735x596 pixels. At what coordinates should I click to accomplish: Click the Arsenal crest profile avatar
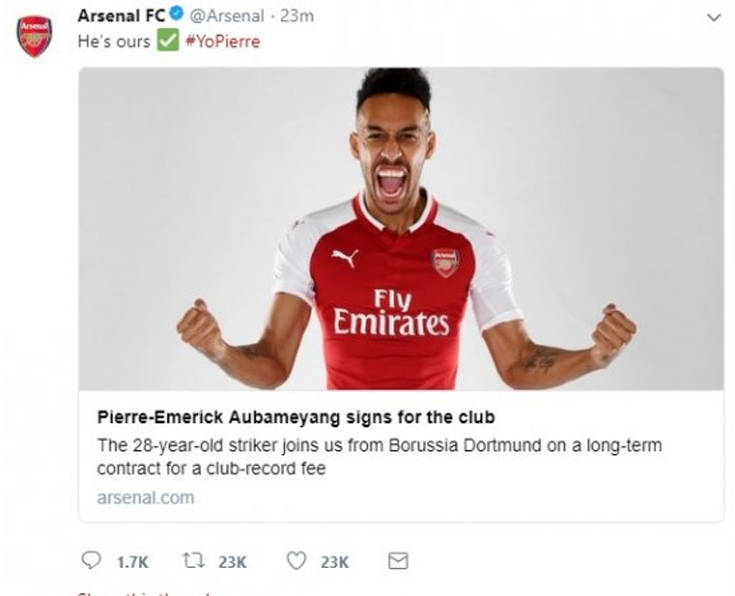pyautogui.click(x=34, y=36)
